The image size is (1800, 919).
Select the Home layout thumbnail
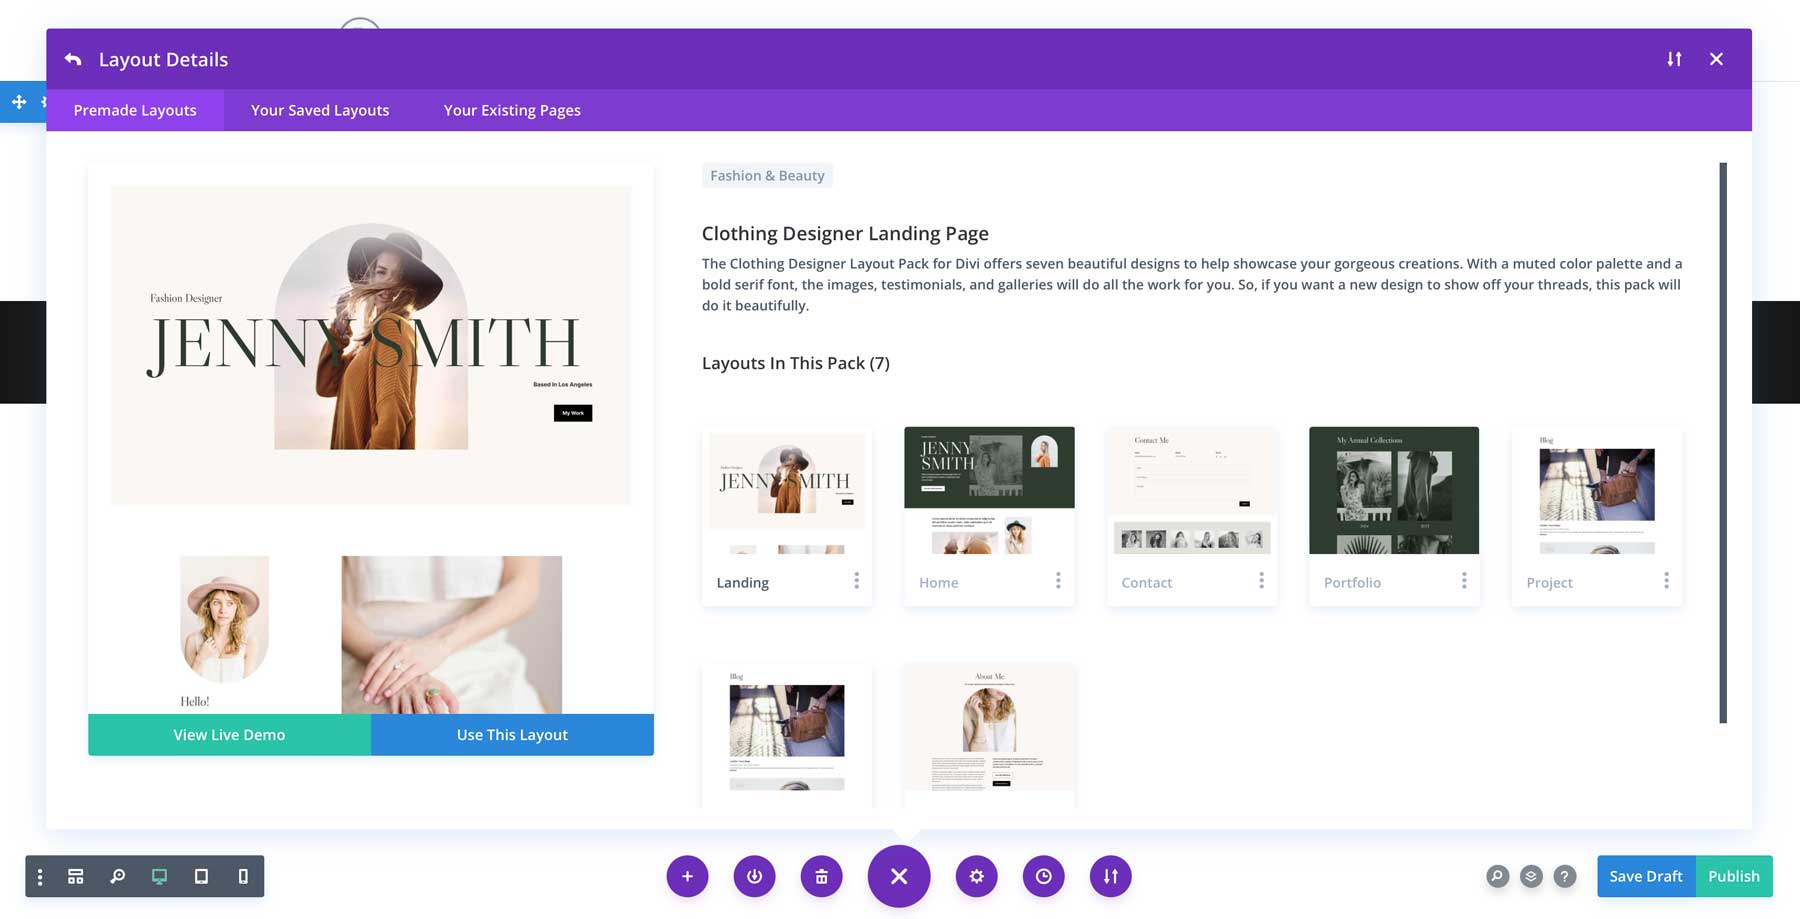[989, 490]
